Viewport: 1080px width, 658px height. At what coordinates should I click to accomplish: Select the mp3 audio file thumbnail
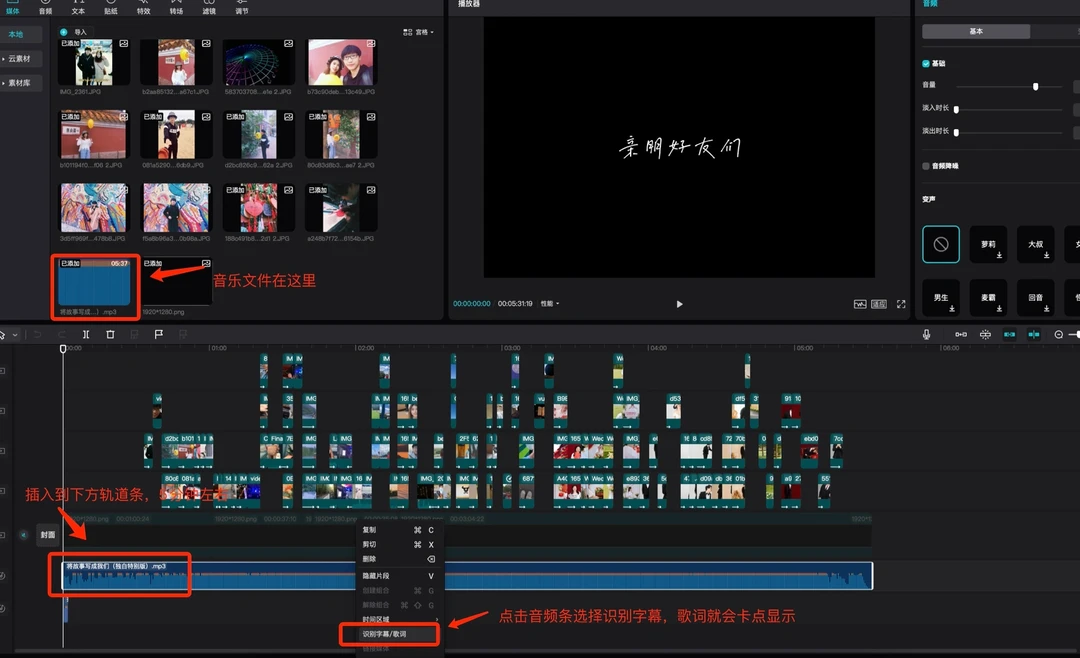(x=94, y=282)
